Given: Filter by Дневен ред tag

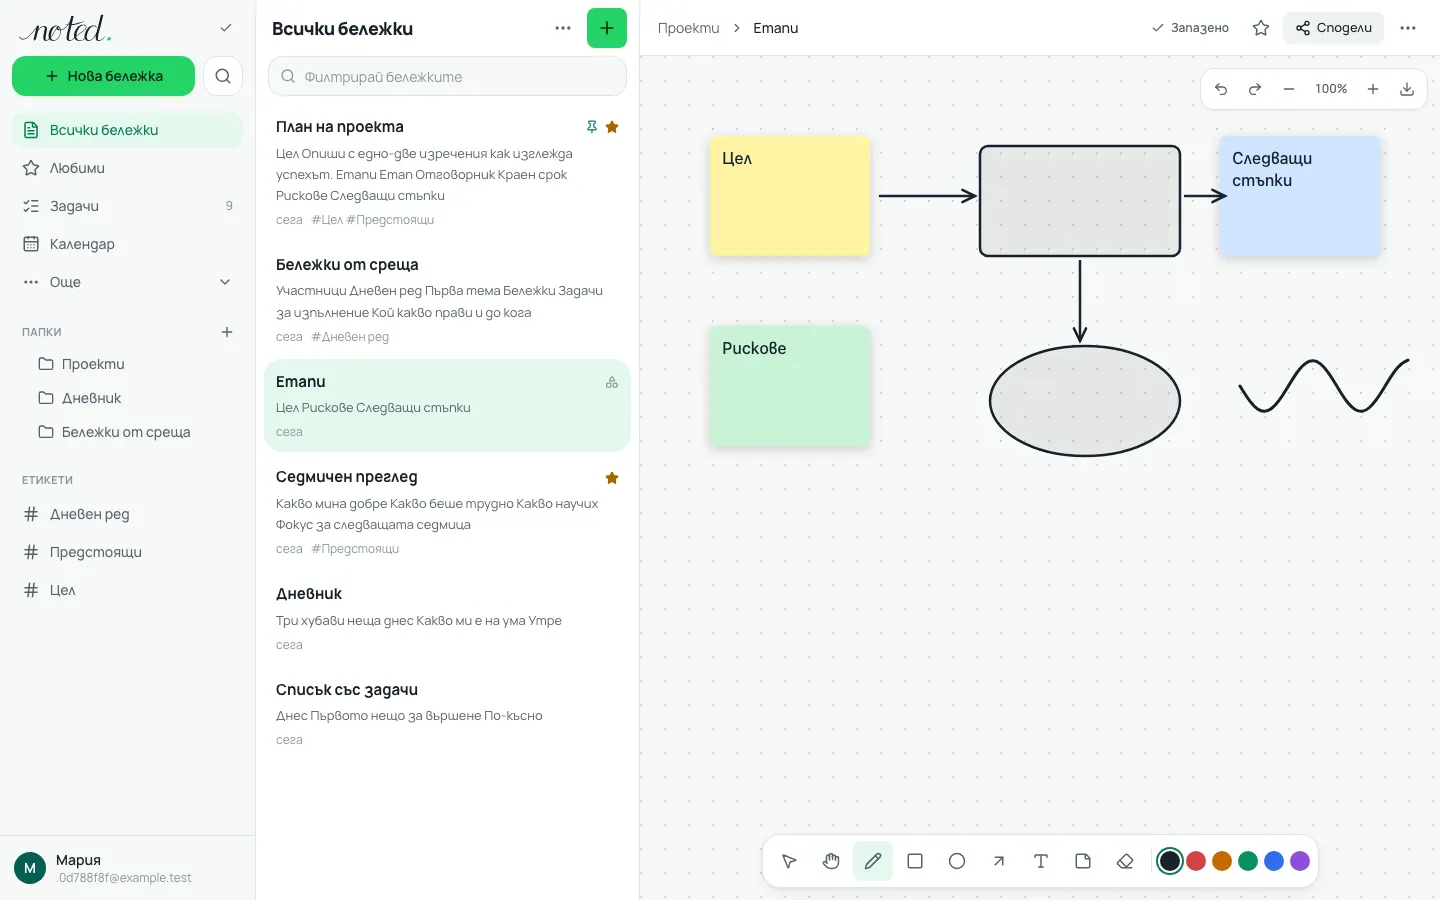Looking at the screenshot, I should 127,514.
